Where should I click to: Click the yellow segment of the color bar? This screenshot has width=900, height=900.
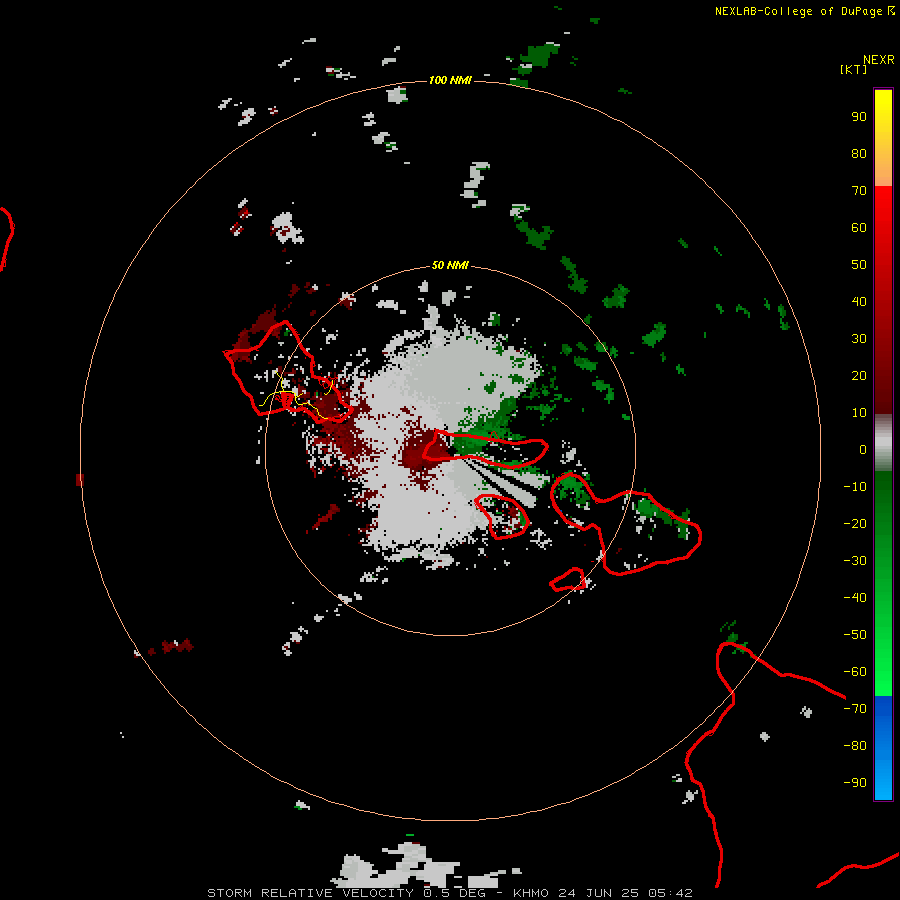click(x=883, y=138)
